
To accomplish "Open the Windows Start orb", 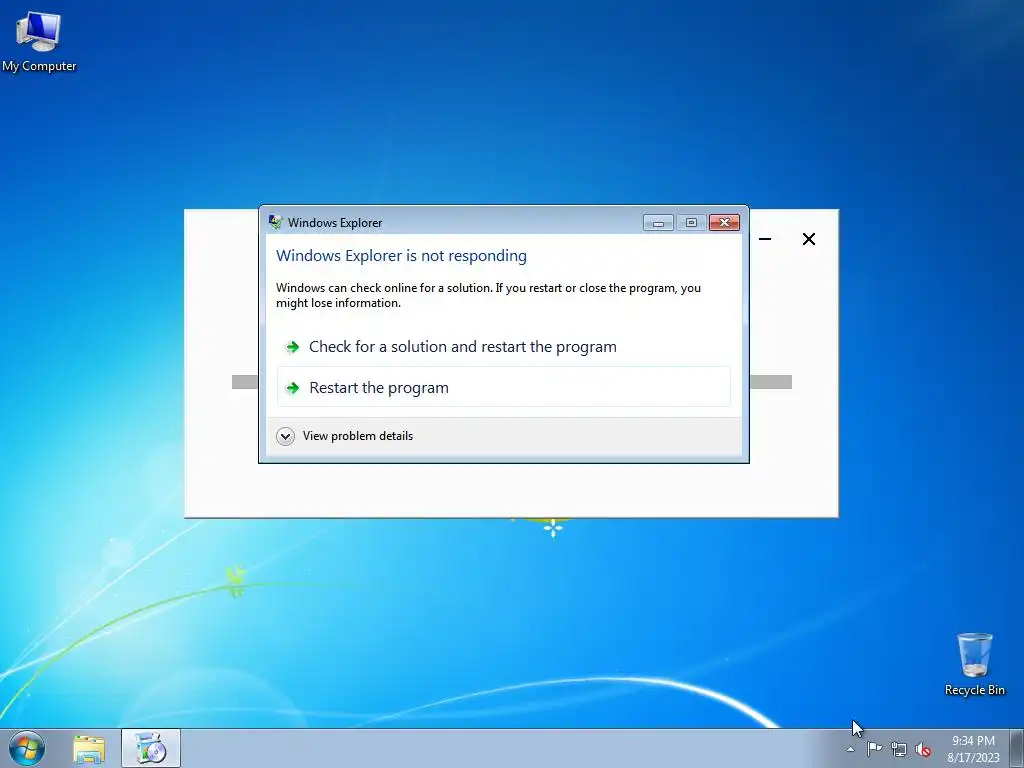I will point(27,748).
